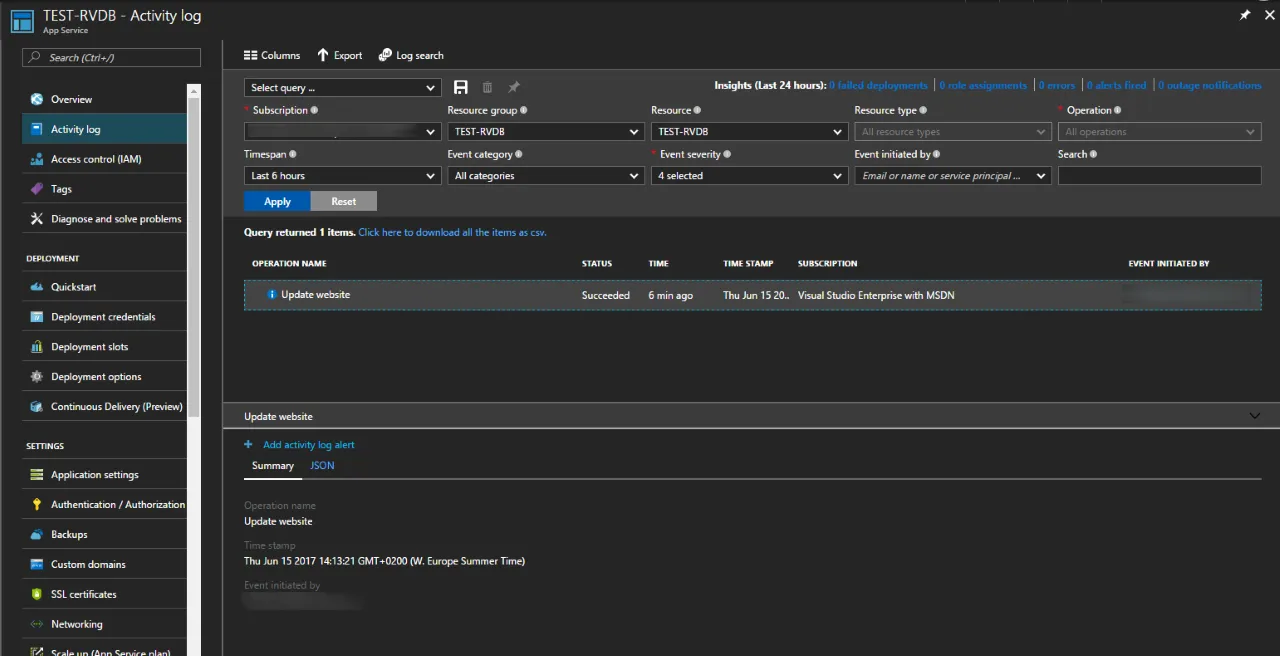Screen dimensions: 1280x656
Task: Click the download as csv link
Action: pyautogui.click(x=452, y=233)
